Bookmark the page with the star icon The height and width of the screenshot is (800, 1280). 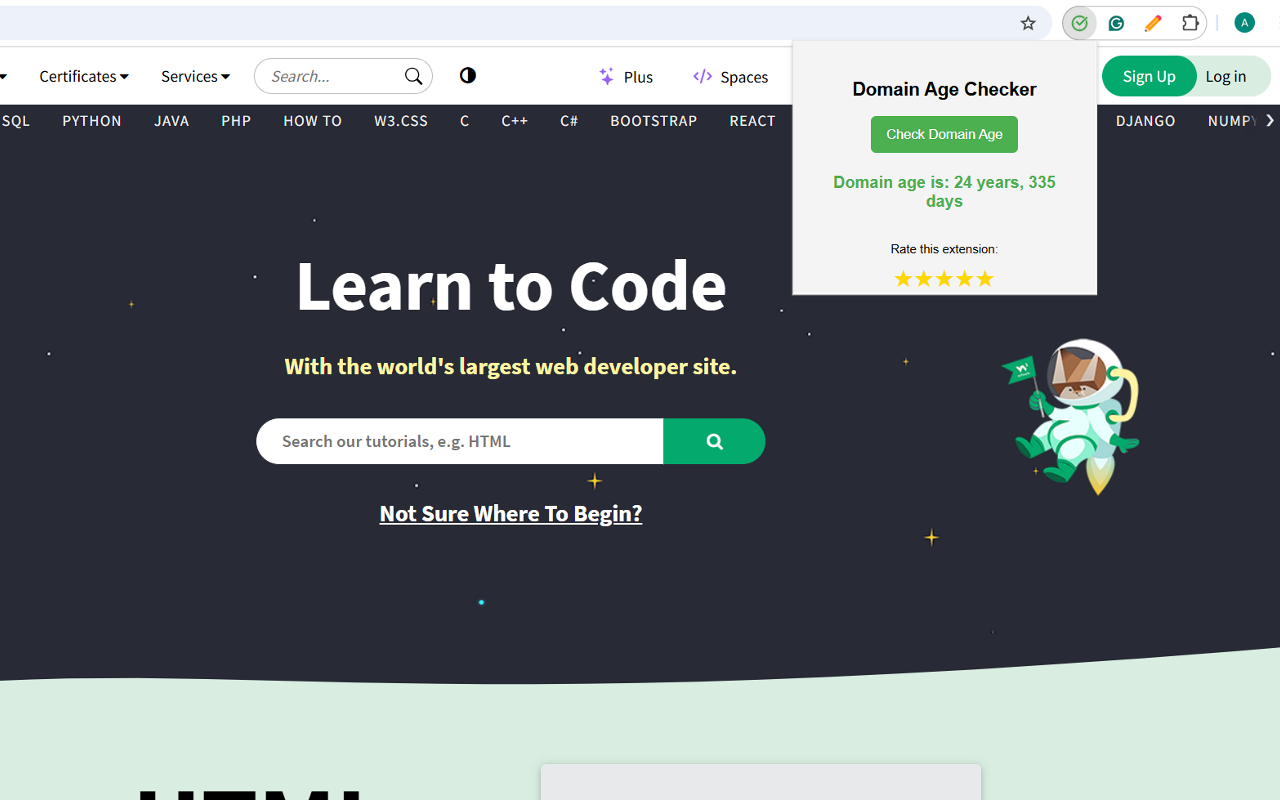tap(1027, 22)
